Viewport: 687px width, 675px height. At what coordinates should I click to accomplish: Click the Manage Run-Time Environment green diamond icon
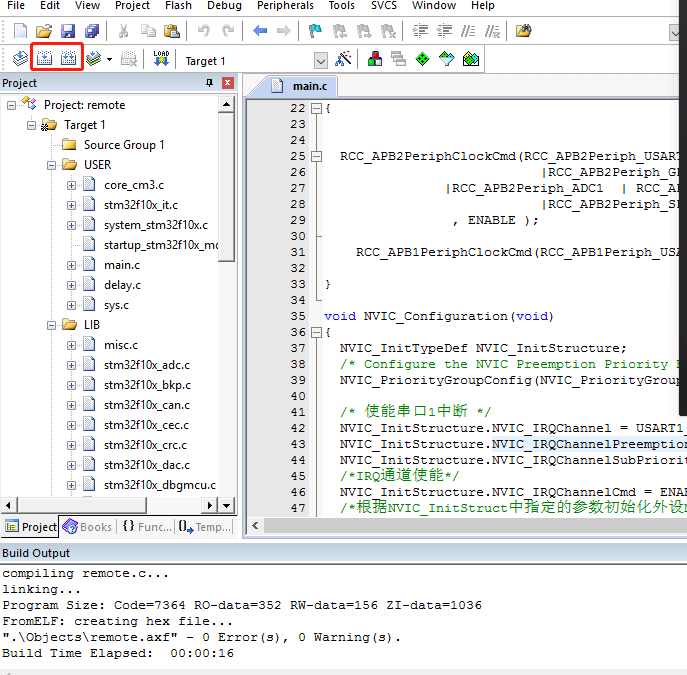[423, 60]
